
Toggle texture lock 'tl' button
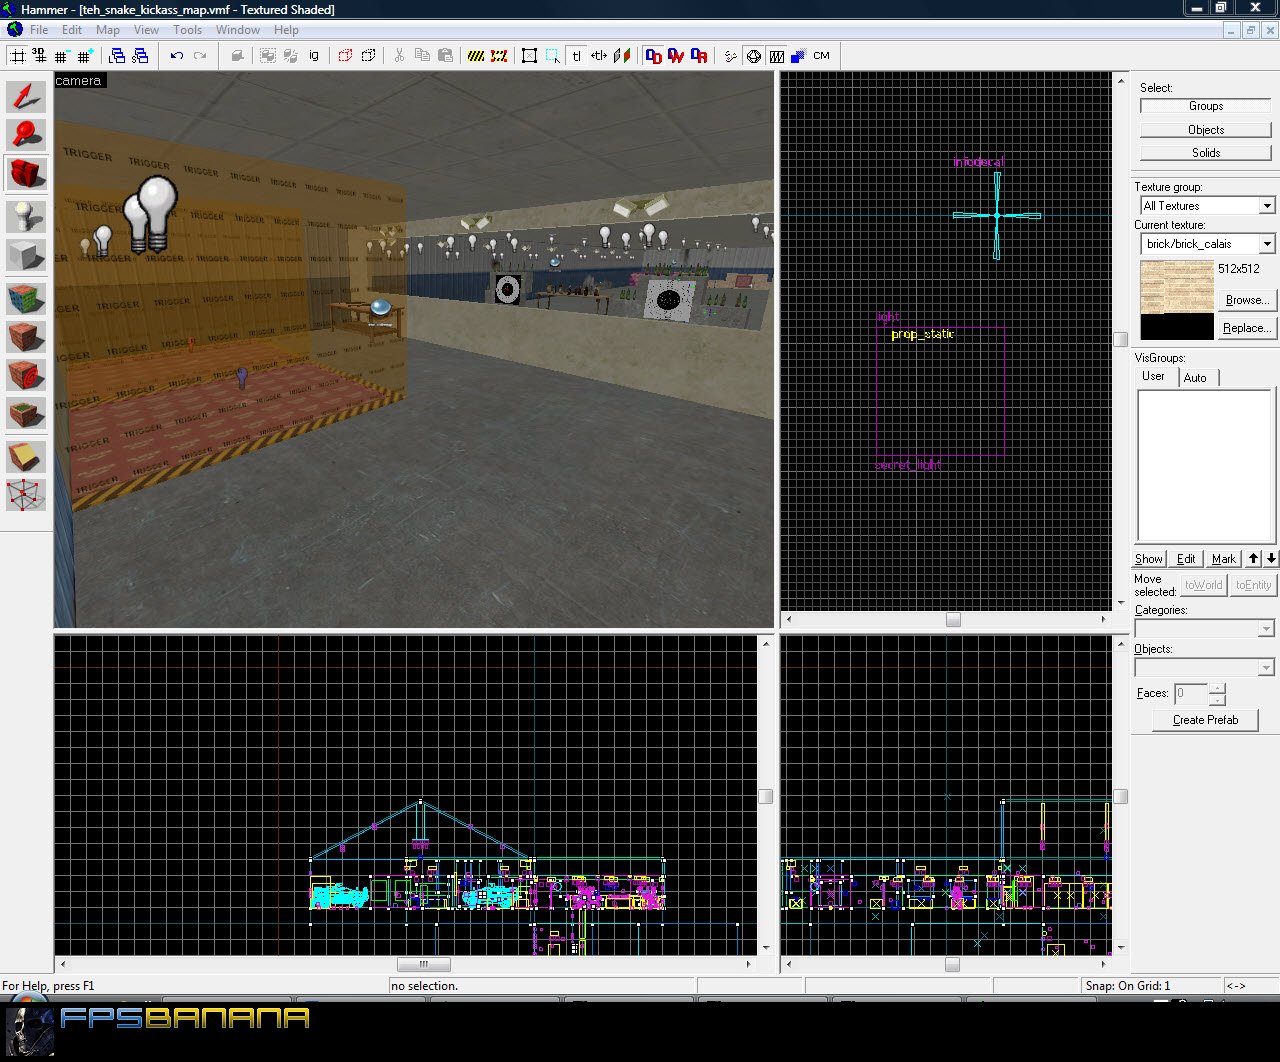[x=576, y=56]
